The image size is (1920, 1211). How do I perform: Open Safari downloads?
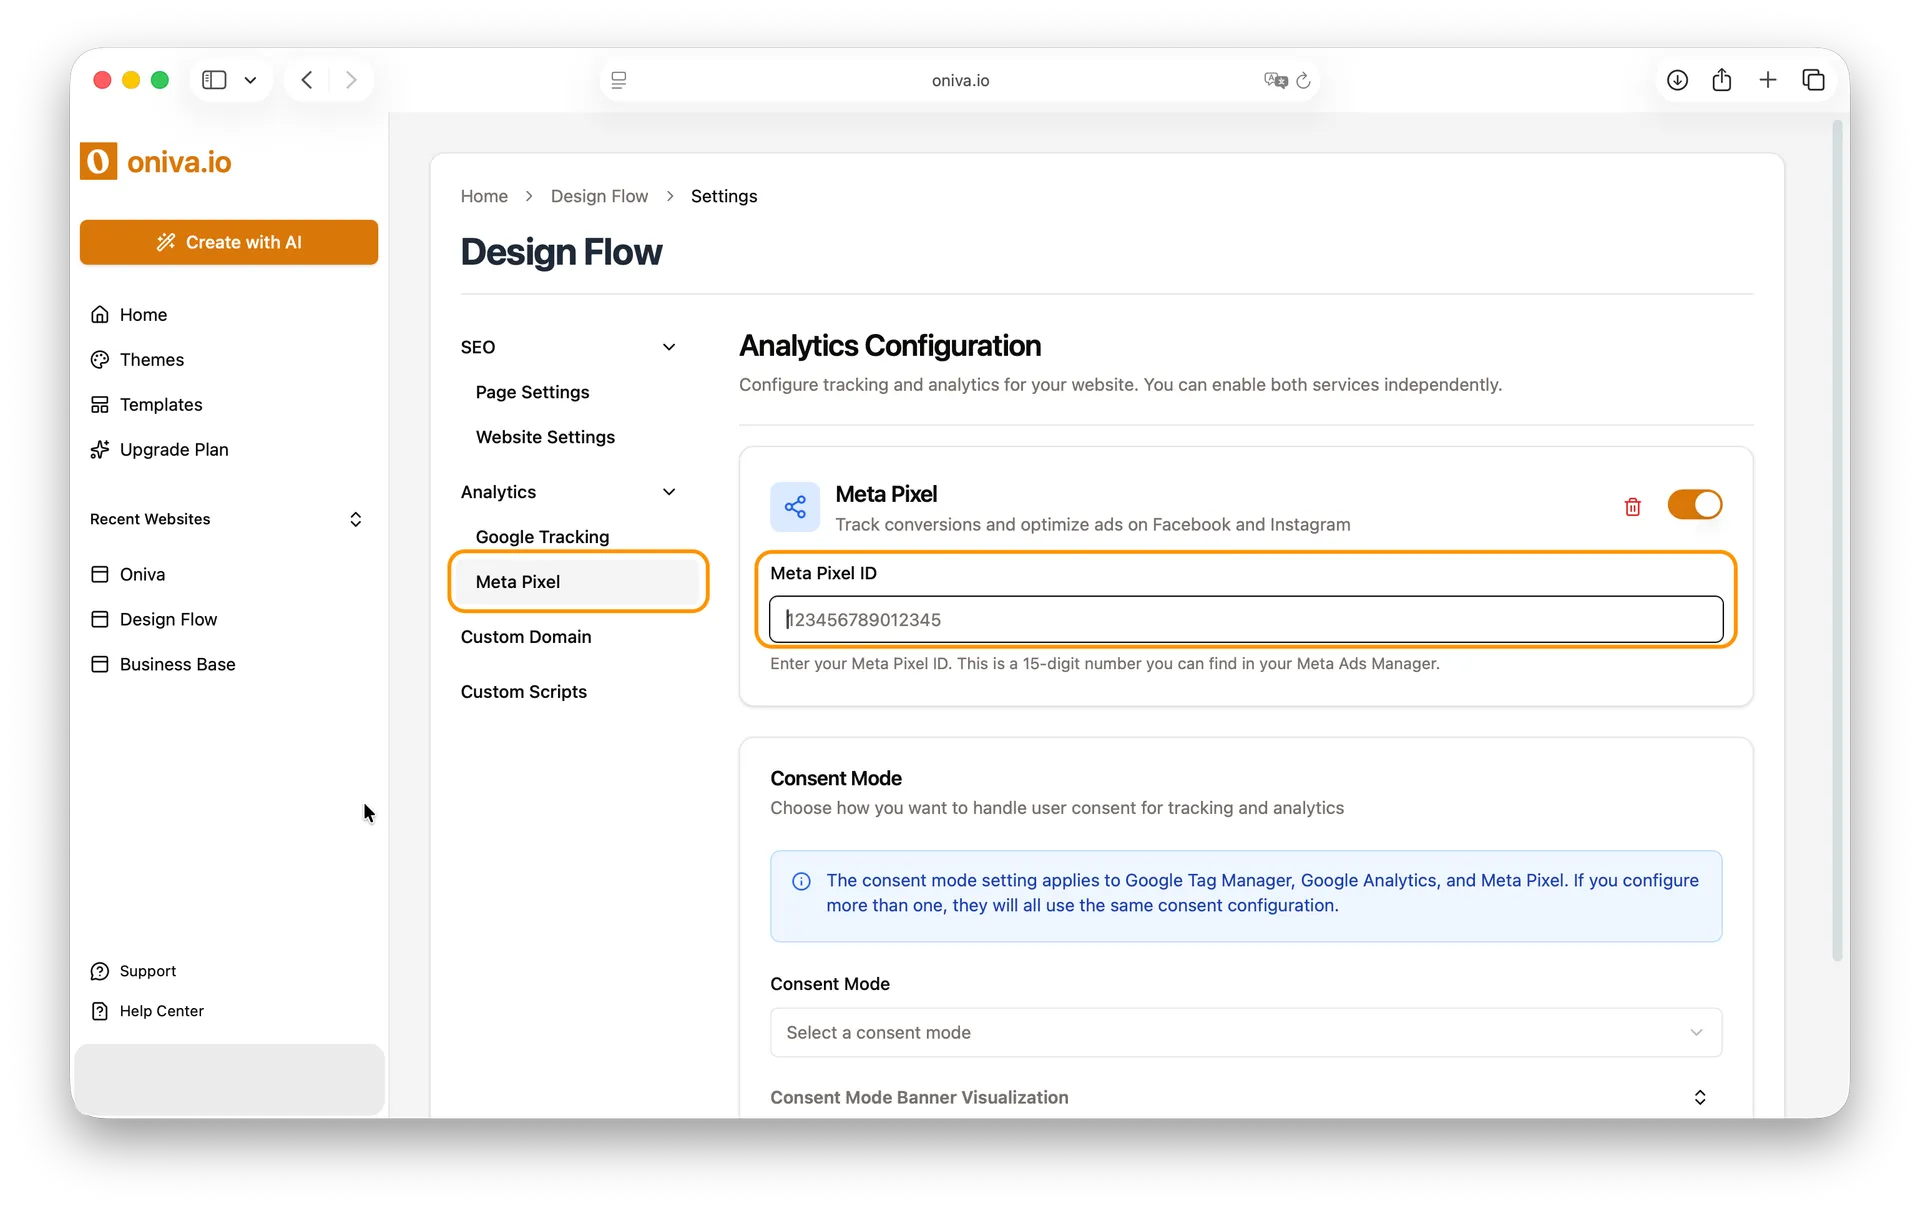click(x=1677, y=80)
